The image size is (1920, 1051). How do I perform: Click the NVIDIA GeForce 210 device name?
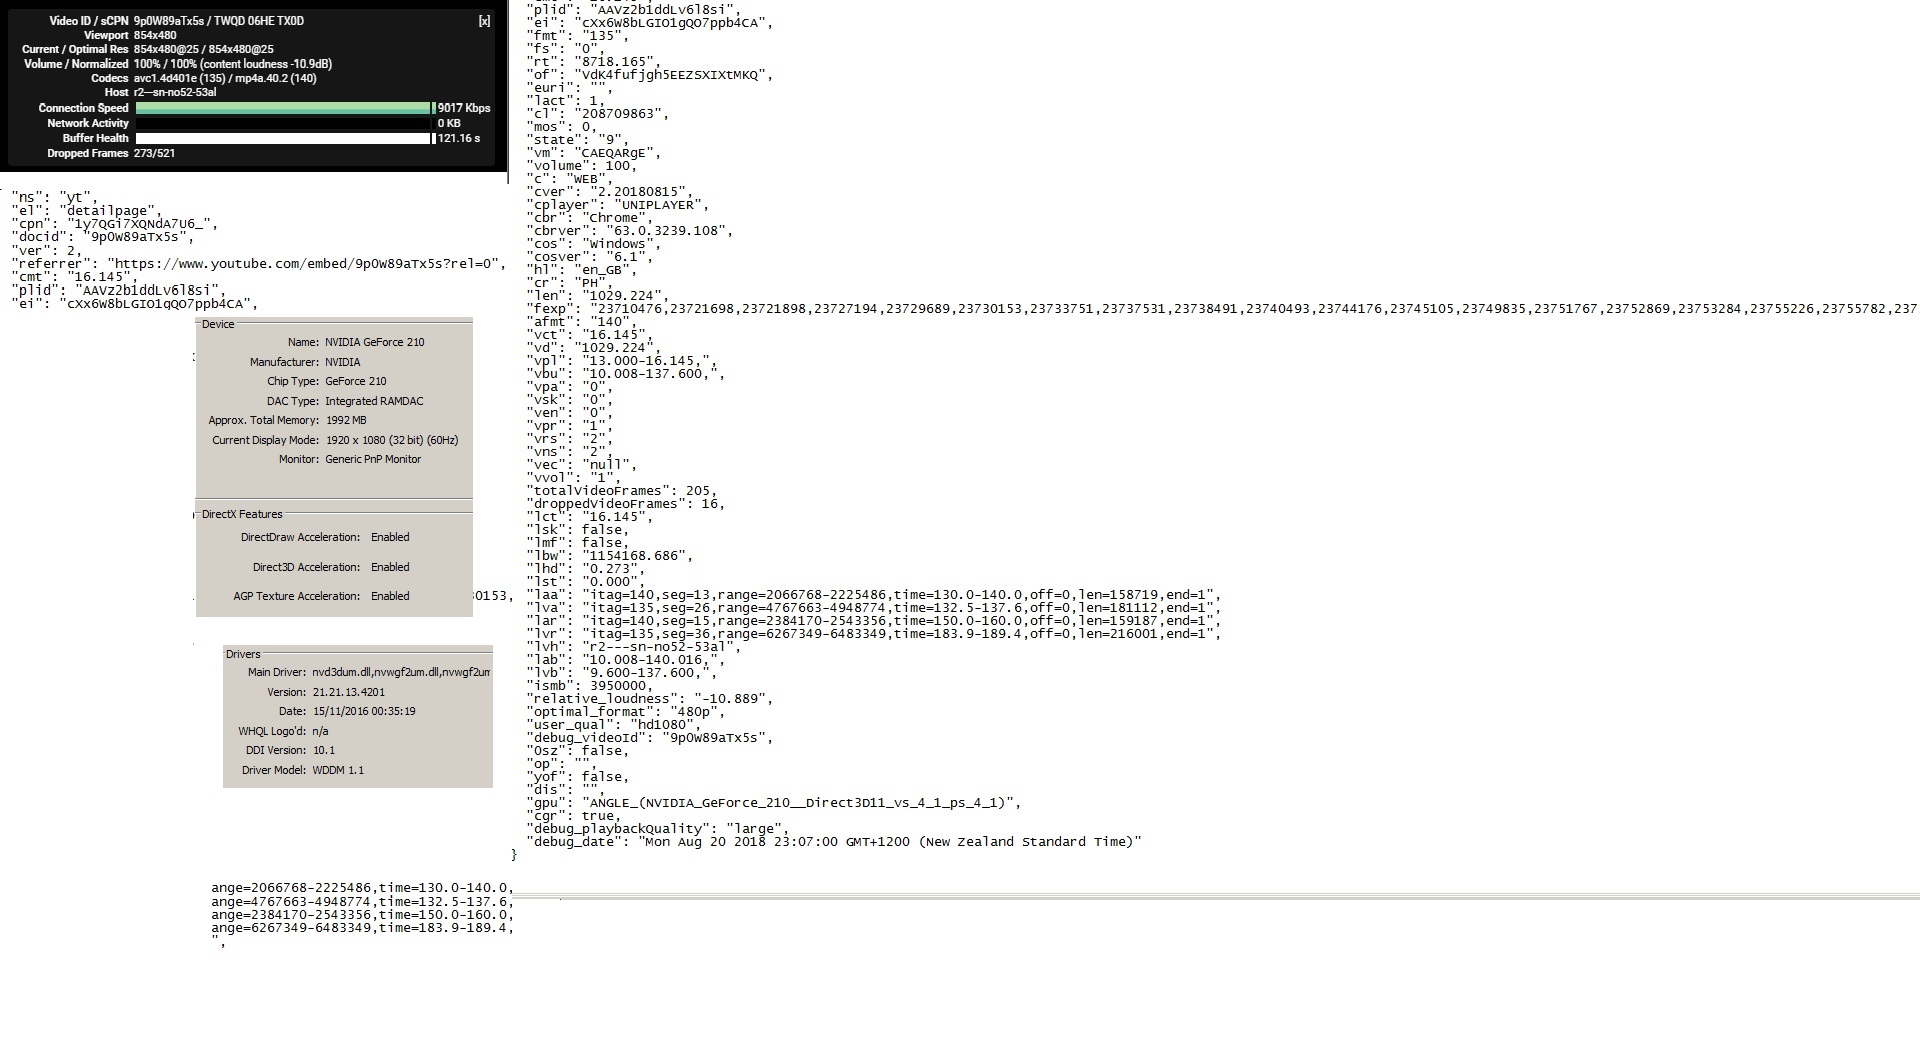pyautogui.click(x=374, y=342)
